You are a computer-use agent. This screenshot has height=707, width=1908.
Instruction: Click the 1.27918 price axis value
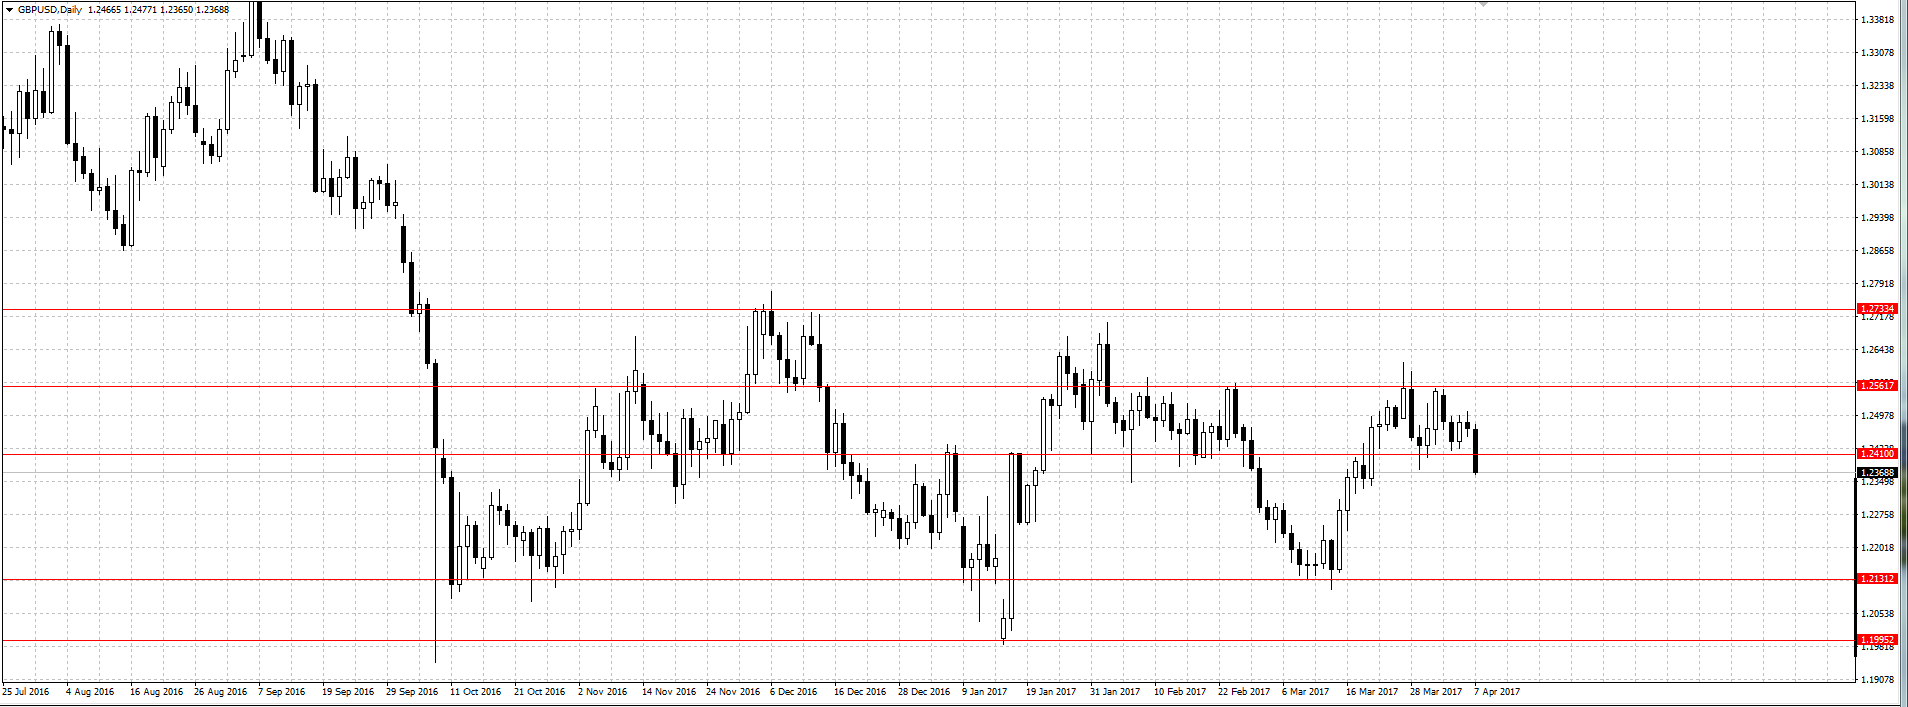click(1877, 284)
